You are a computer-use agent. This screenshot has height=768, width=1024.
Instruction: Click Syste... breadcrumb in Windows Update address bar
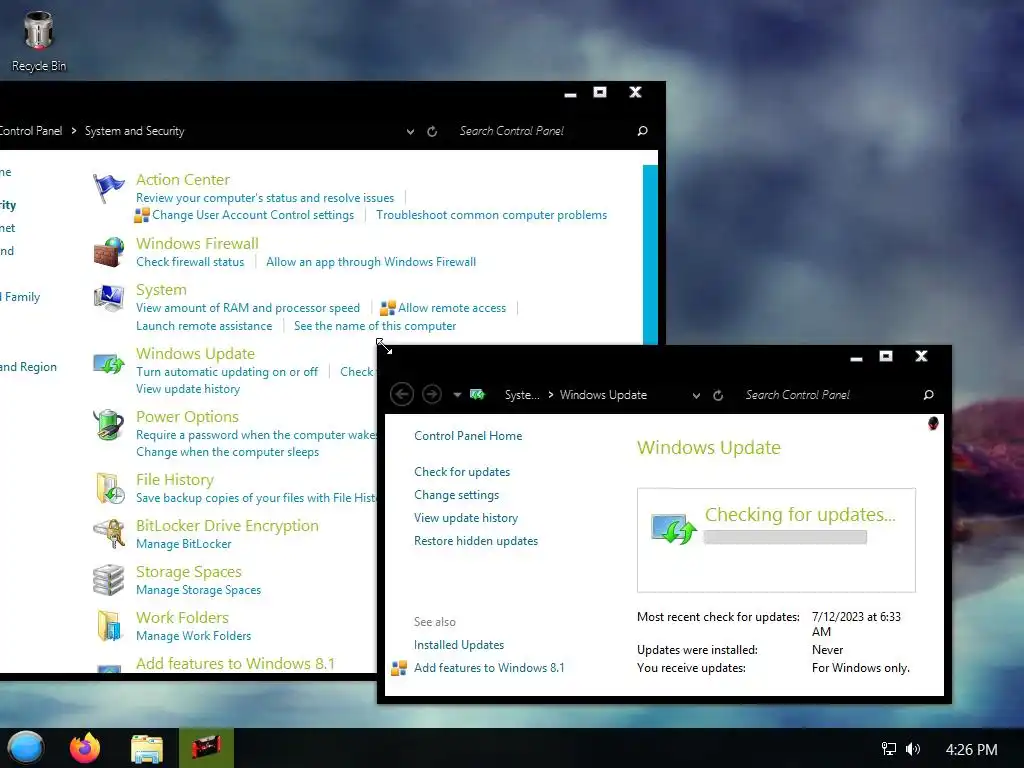pyautogui.click(x=522, y=394)
